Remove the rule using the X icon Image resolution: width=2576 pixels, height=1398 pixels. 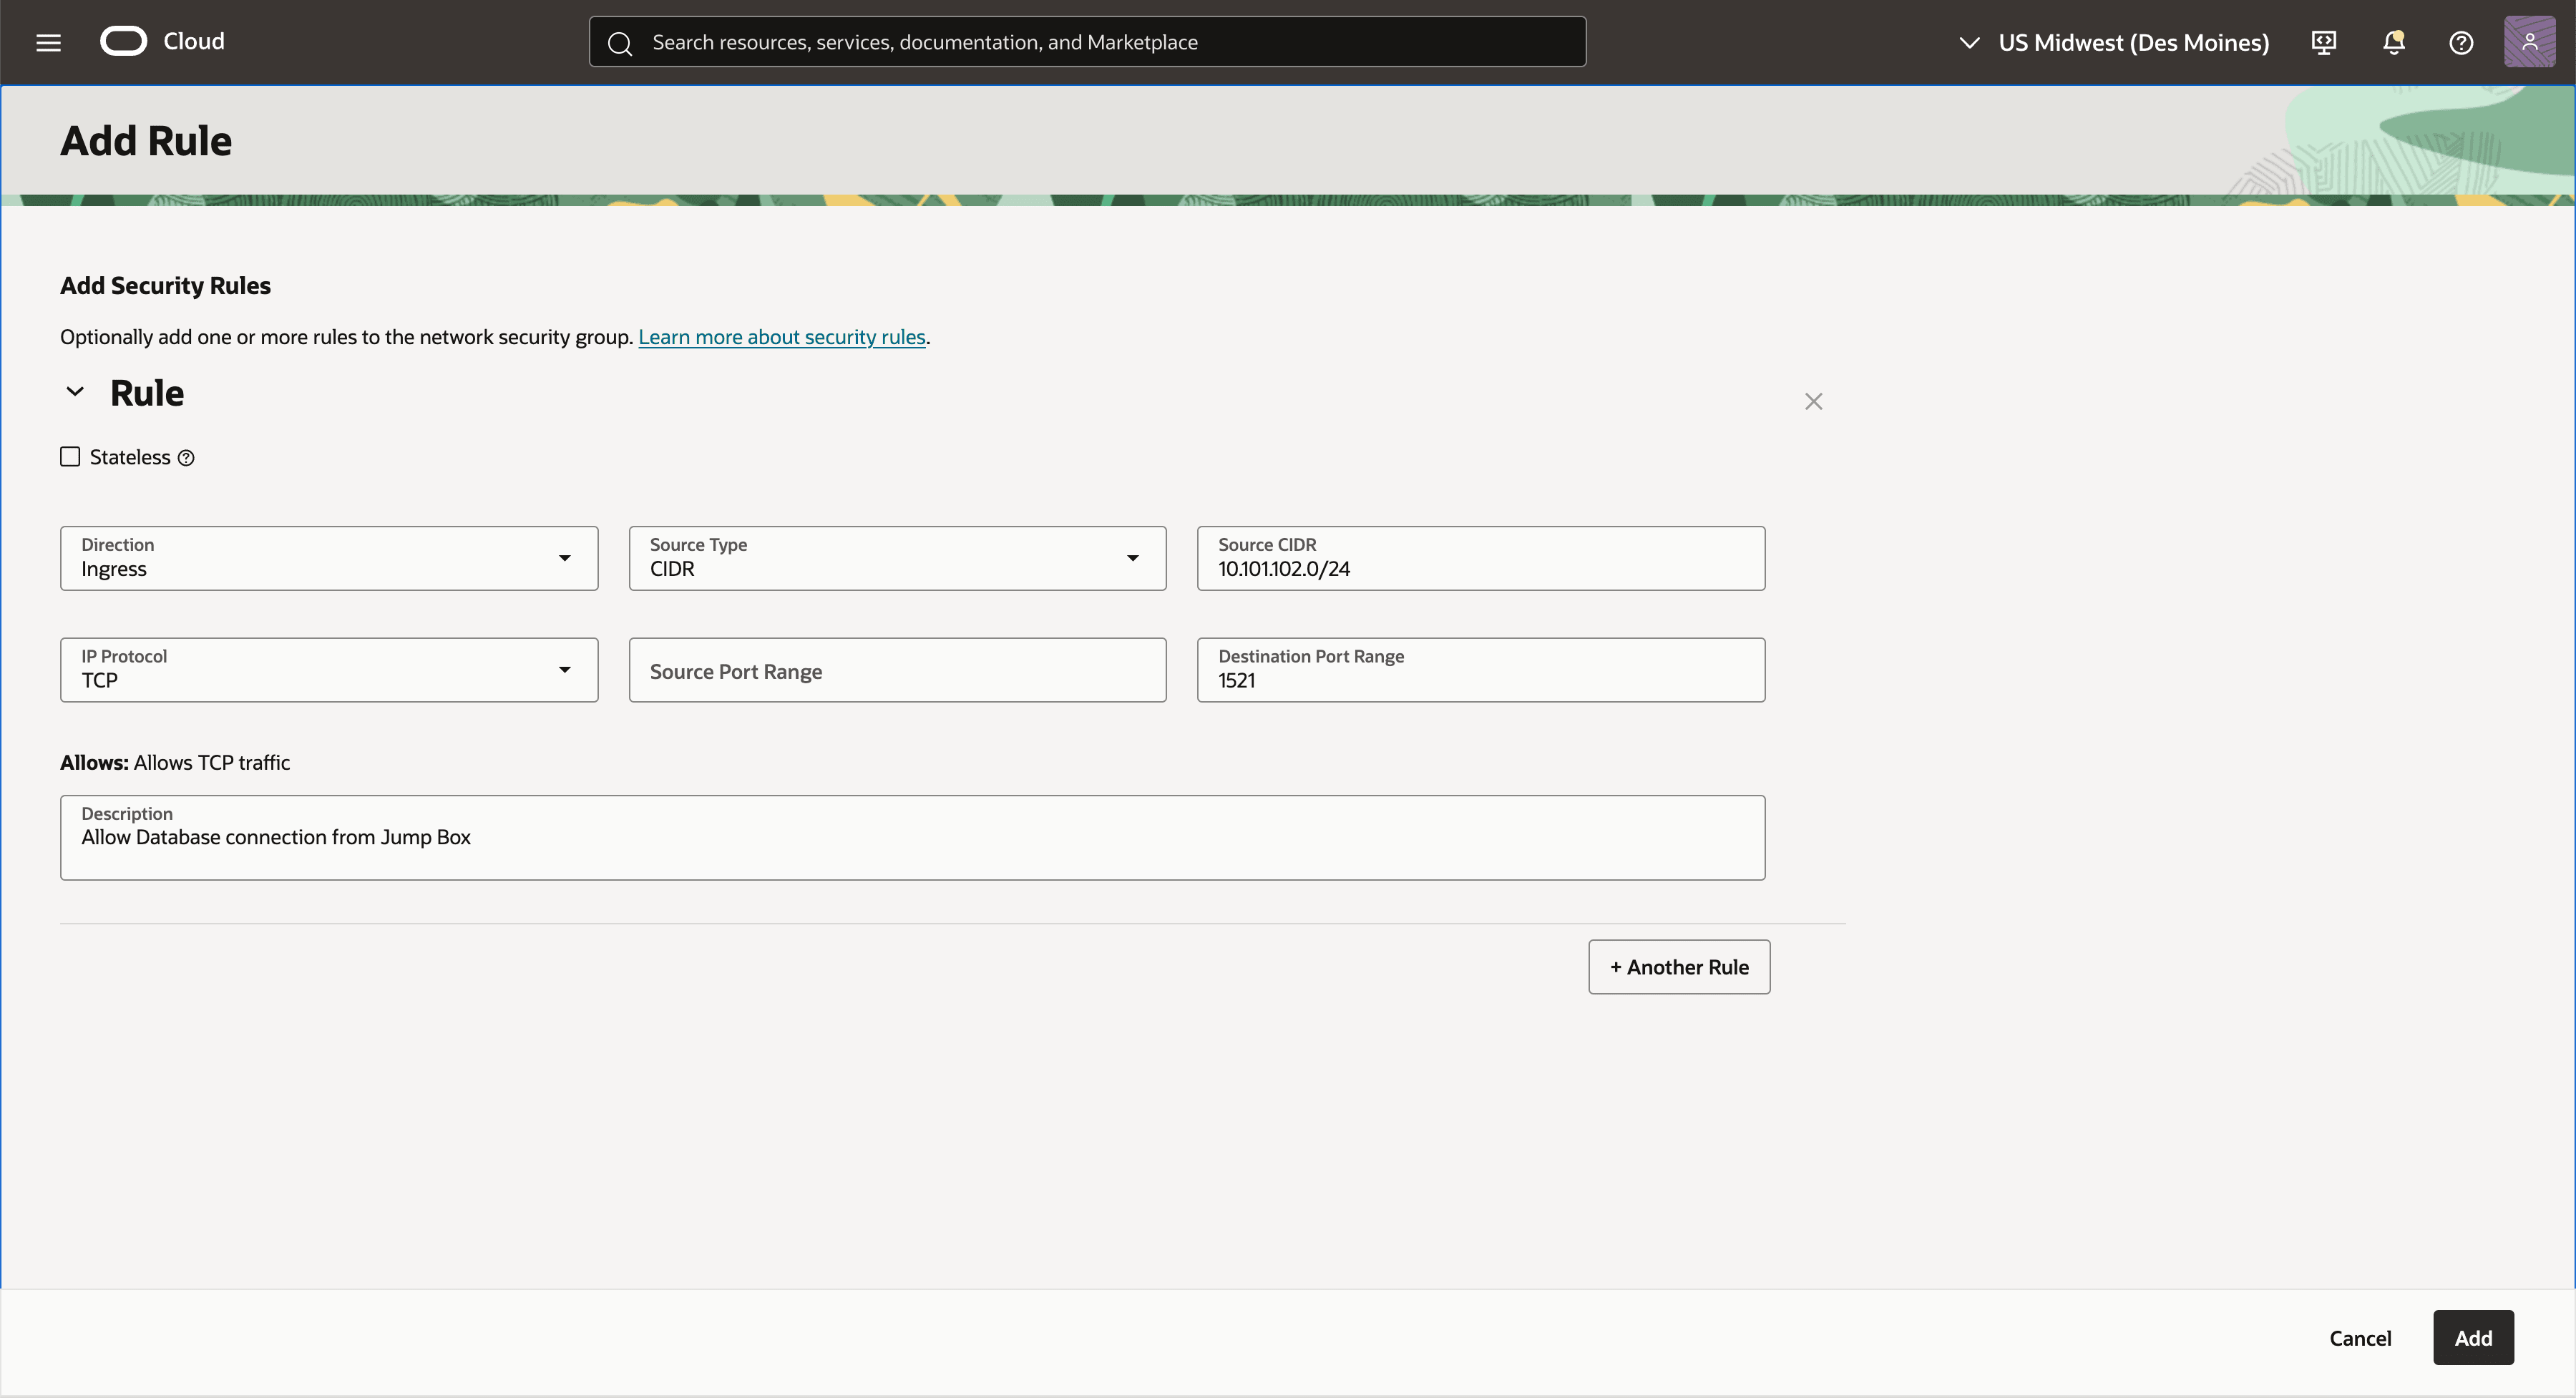(1814, 401)
